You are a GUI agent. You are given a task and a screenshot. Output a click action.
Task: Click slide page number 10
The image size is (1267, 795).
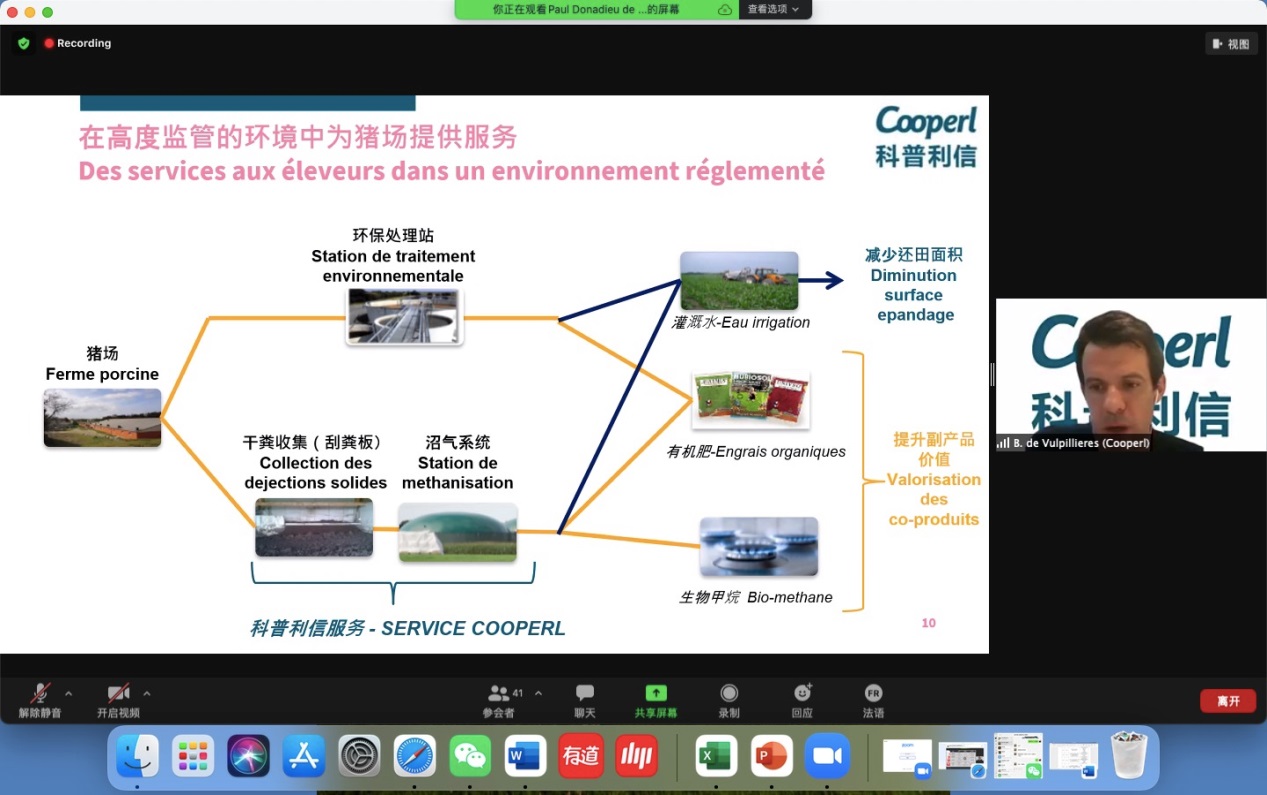point(928,623)
